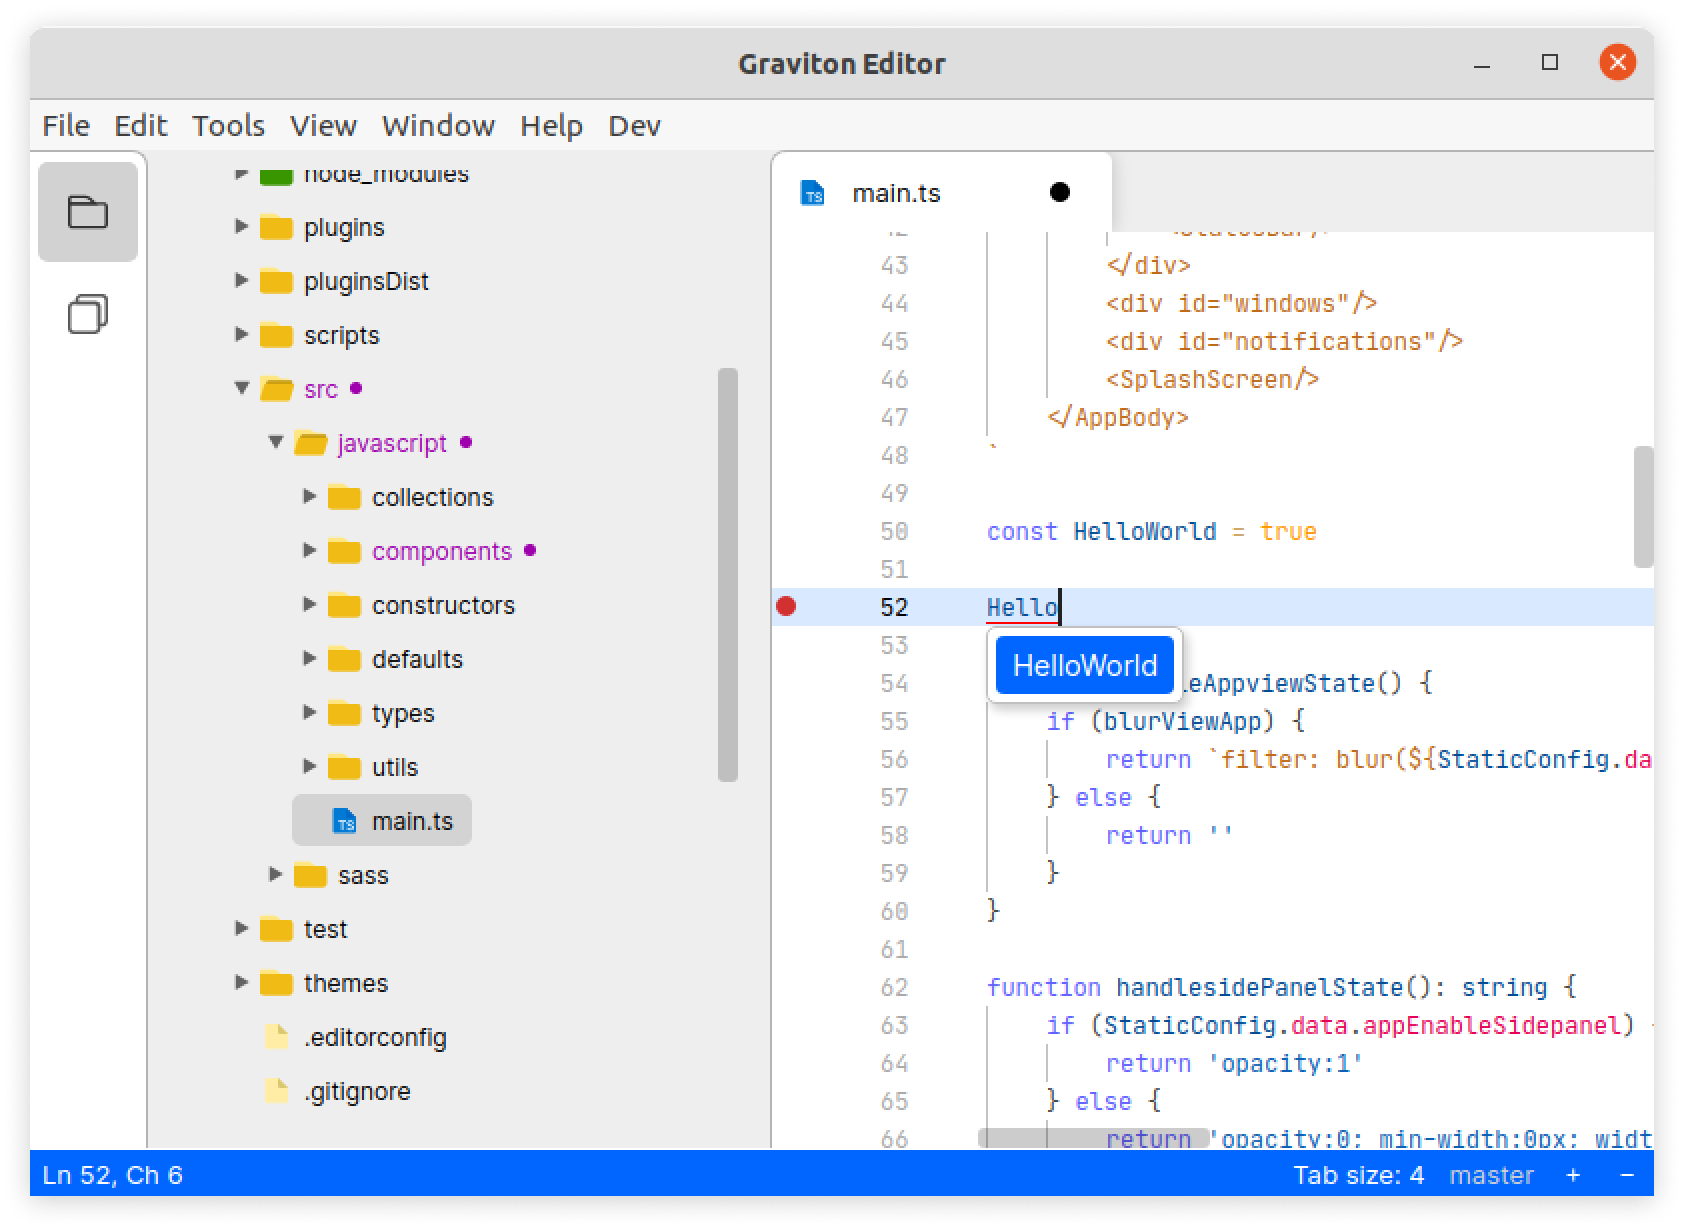Expand the scripts folder arrow
Image resolution: width=1684 pixels, height=1230 pixels.
pyautogui.click(x=241, y=335)
